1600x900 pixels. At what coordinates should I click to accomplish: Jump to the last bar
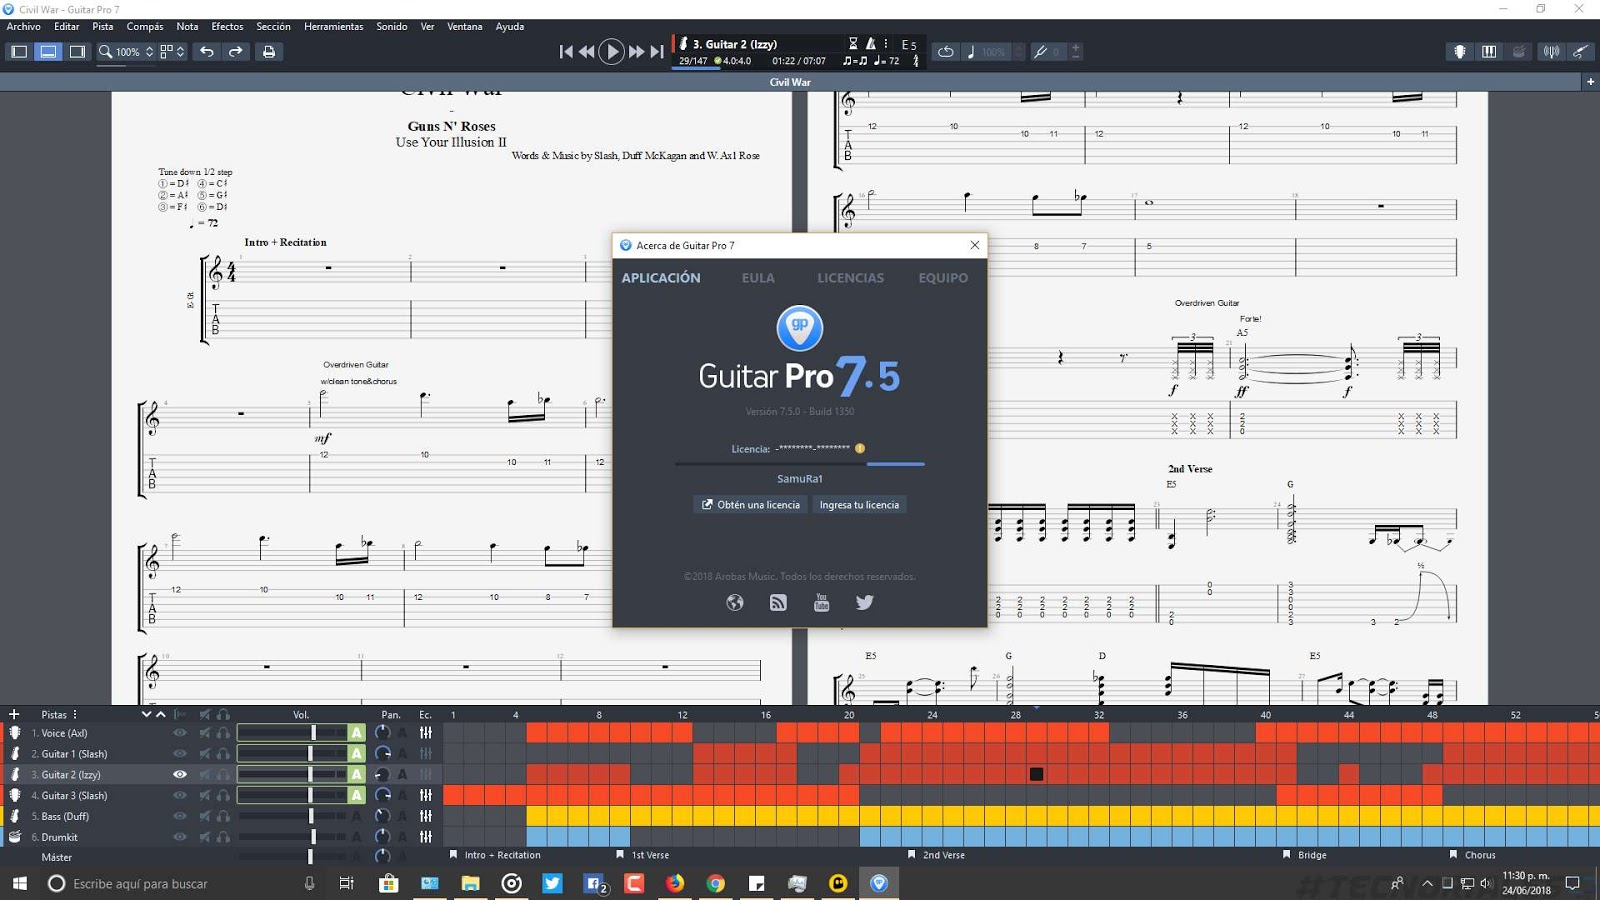click(657, 52)
